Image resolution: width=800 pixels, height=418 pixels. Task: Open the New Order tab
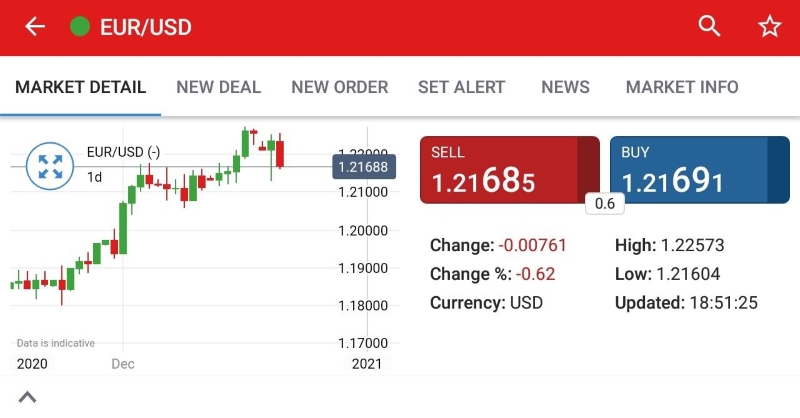339,87
